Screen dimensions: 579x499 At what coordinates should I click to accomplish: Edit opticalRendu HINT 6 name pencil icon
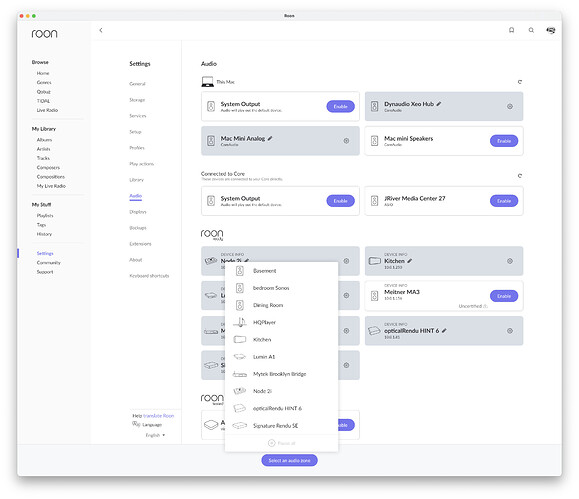444,331
